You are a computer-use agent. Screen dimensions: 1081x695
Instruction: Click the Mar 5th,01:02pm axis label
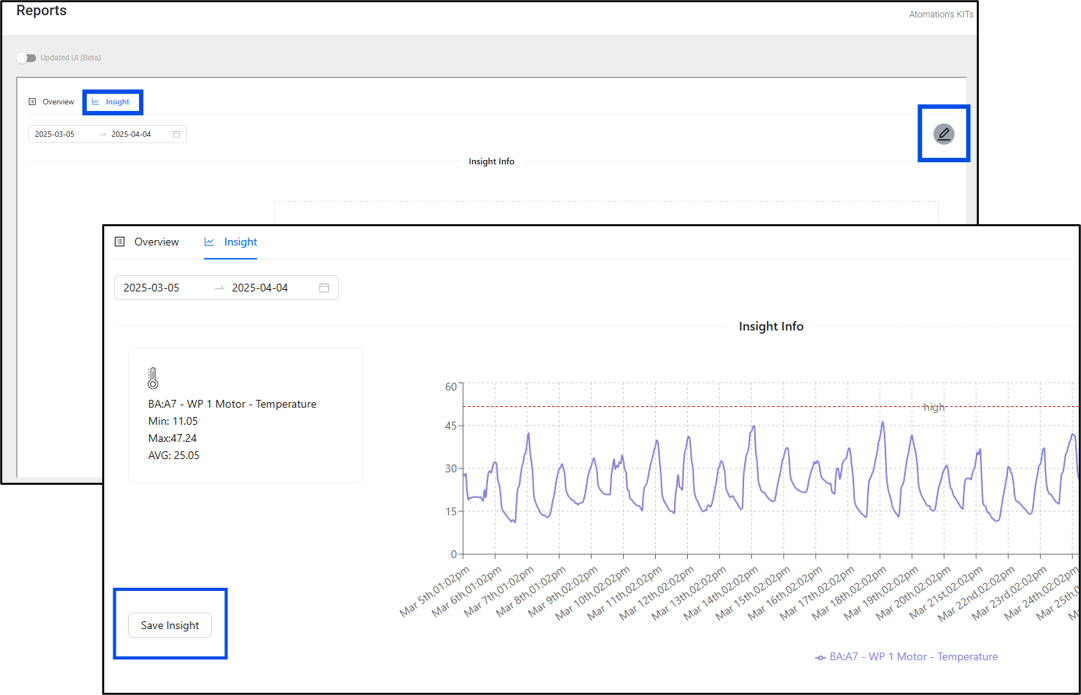435,592
